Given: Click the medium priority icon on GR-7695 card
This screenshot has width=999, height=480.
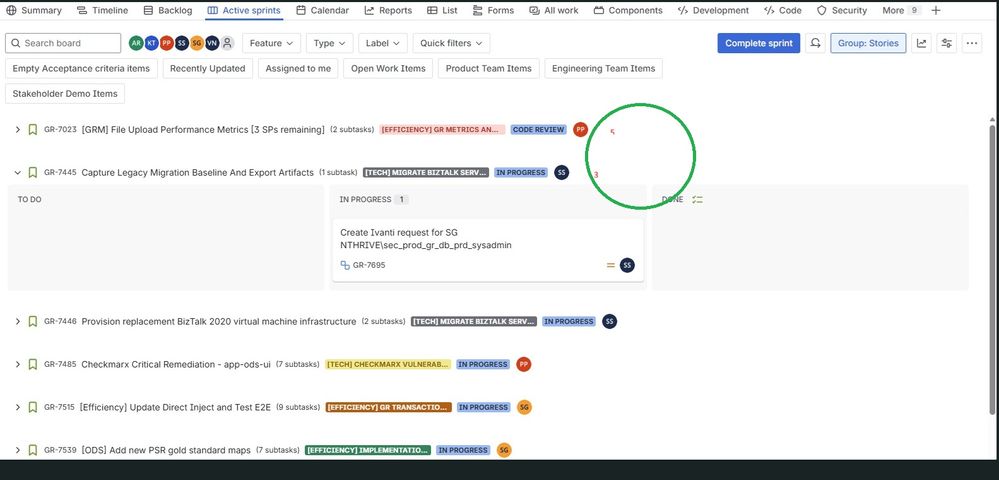Looking at the screenshot, I should [610, 265].
